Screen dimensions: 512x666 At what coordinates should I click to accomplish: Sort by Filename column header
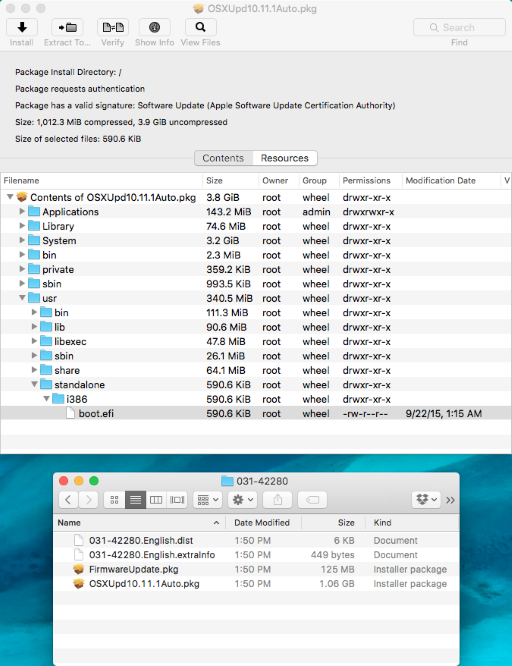[101, 181]
